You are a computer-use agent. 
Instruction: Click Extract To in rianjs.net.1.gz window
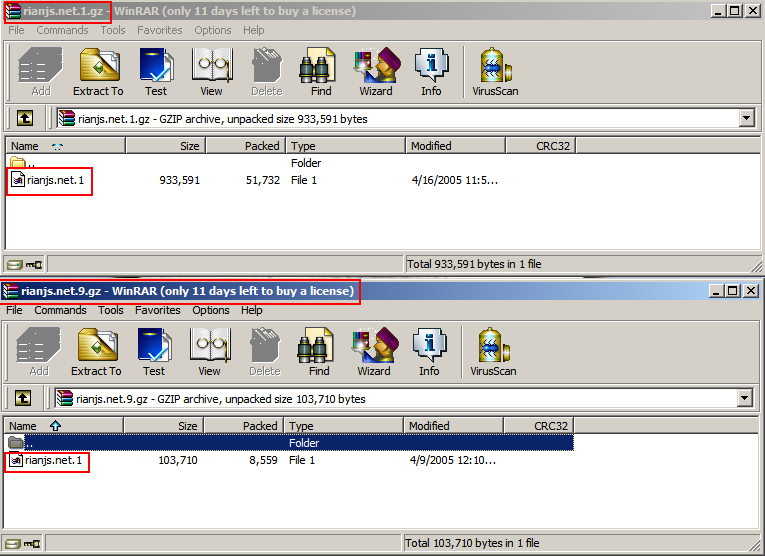(x=98, y=72)
